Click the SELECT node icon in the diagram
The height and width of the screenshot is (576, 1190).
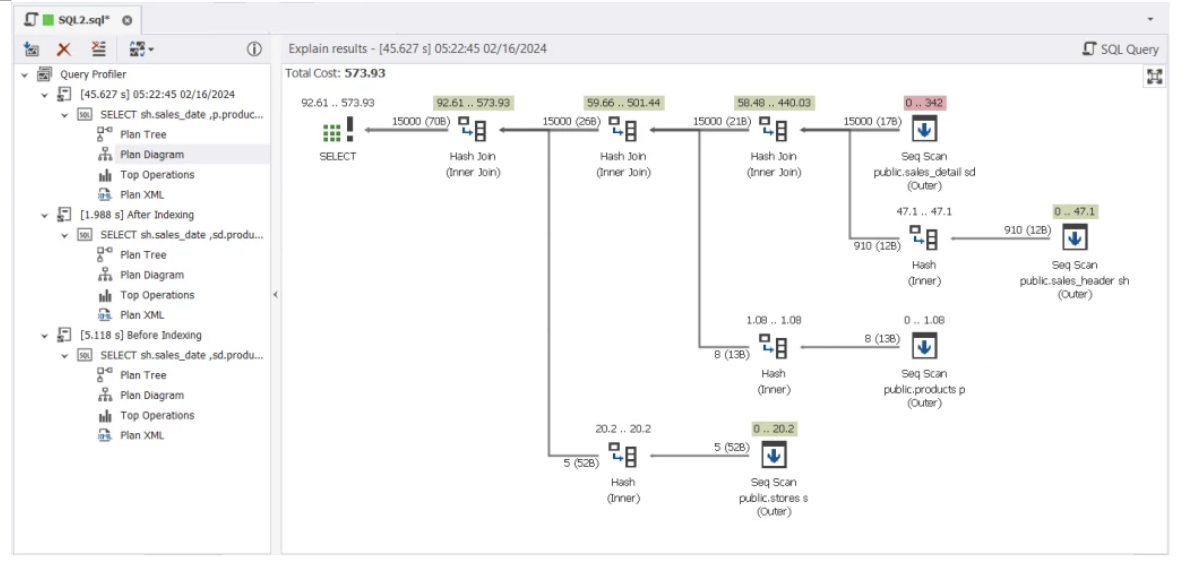click(338, 130)
